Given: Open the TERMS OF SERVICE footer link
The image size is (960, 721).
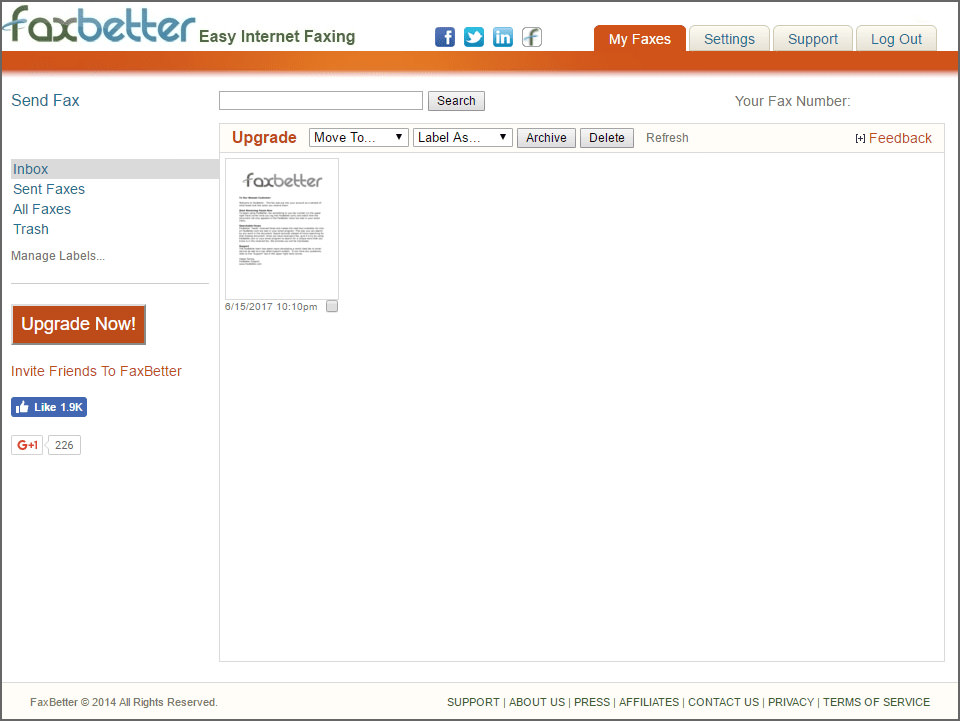Looking at the screenshot, I should 876,702.
